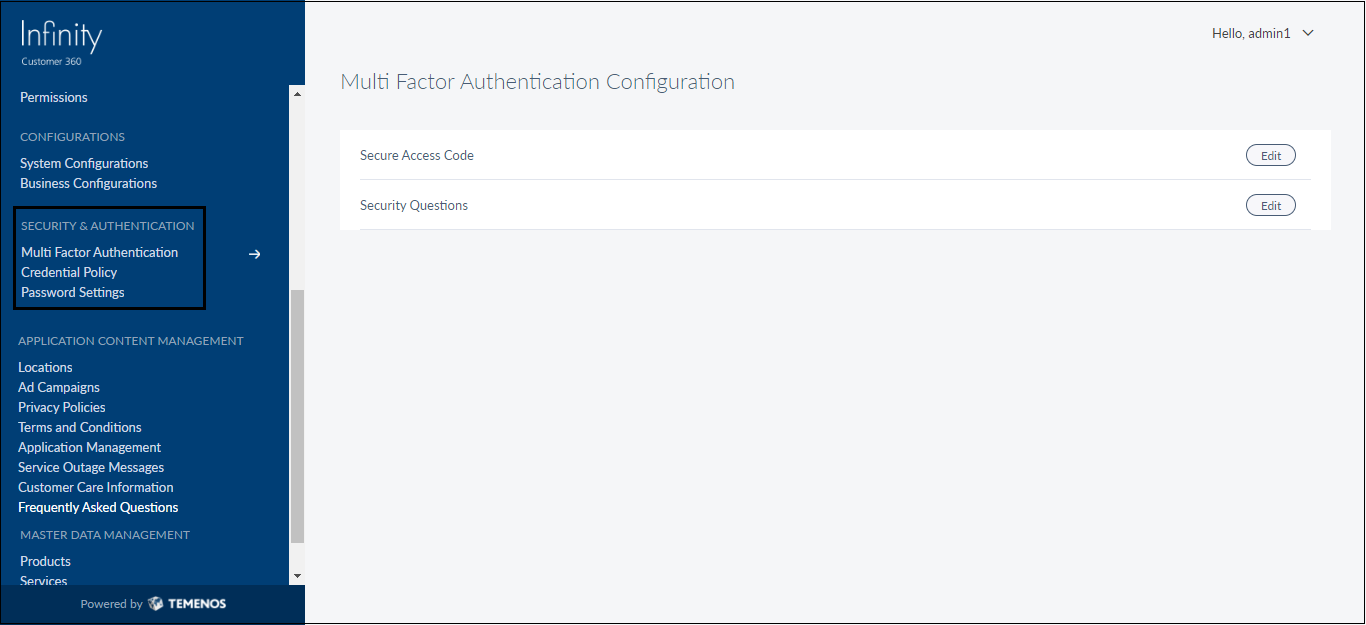Screen dimensions: 1366x625
Task: Select Terms and Conditions
Action: point(80,428)
